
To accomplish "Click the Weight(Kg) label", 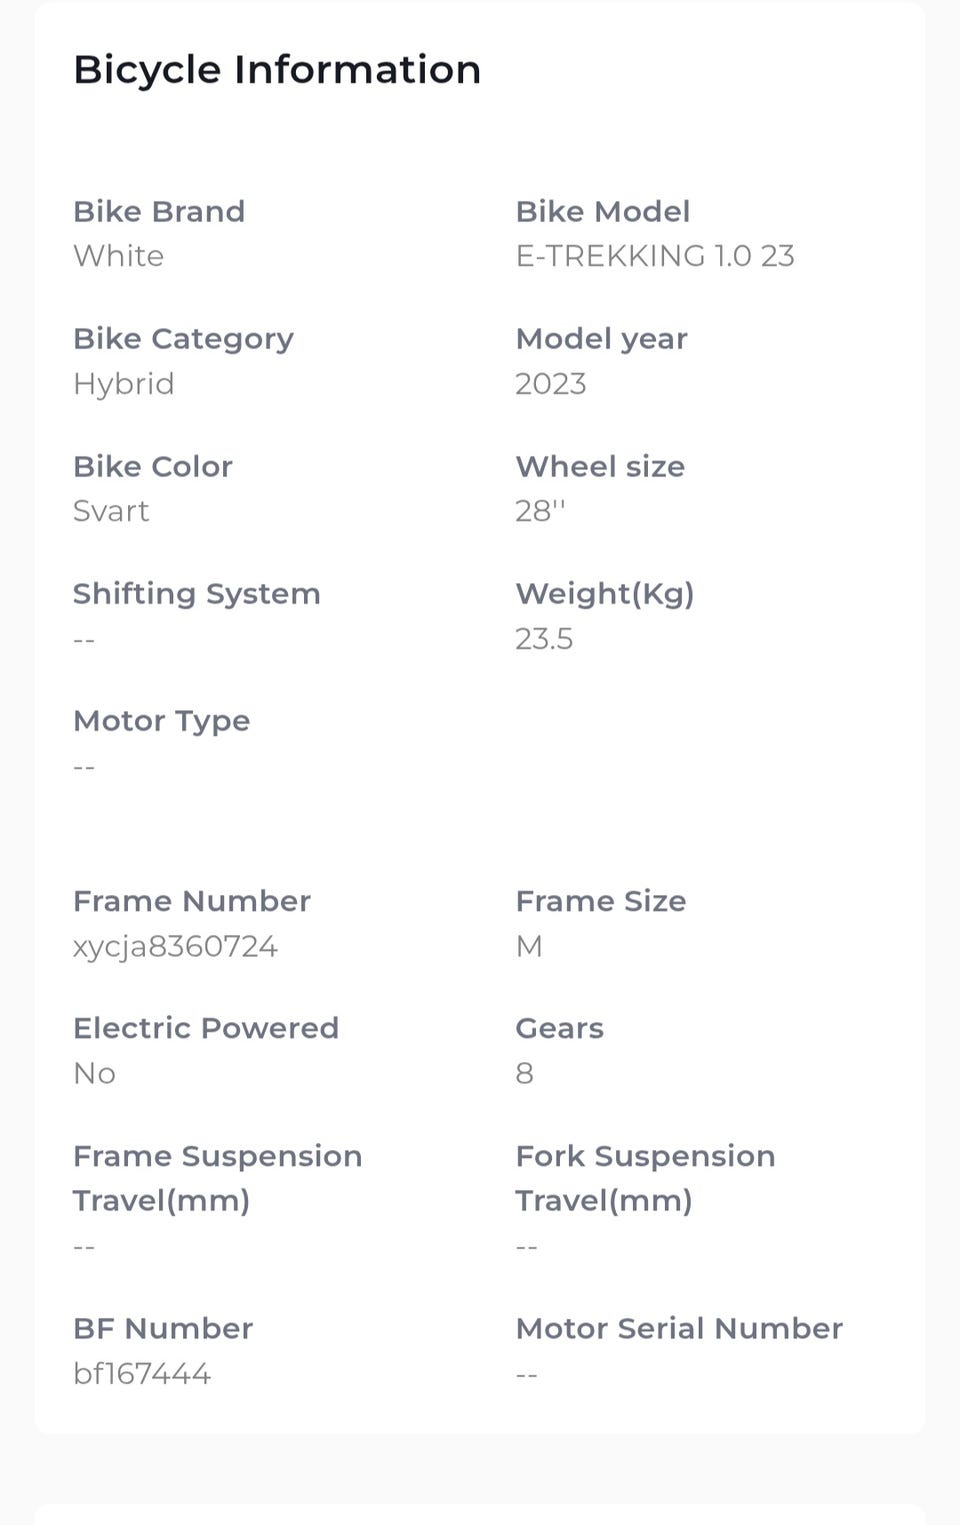I will coord(605,594).
